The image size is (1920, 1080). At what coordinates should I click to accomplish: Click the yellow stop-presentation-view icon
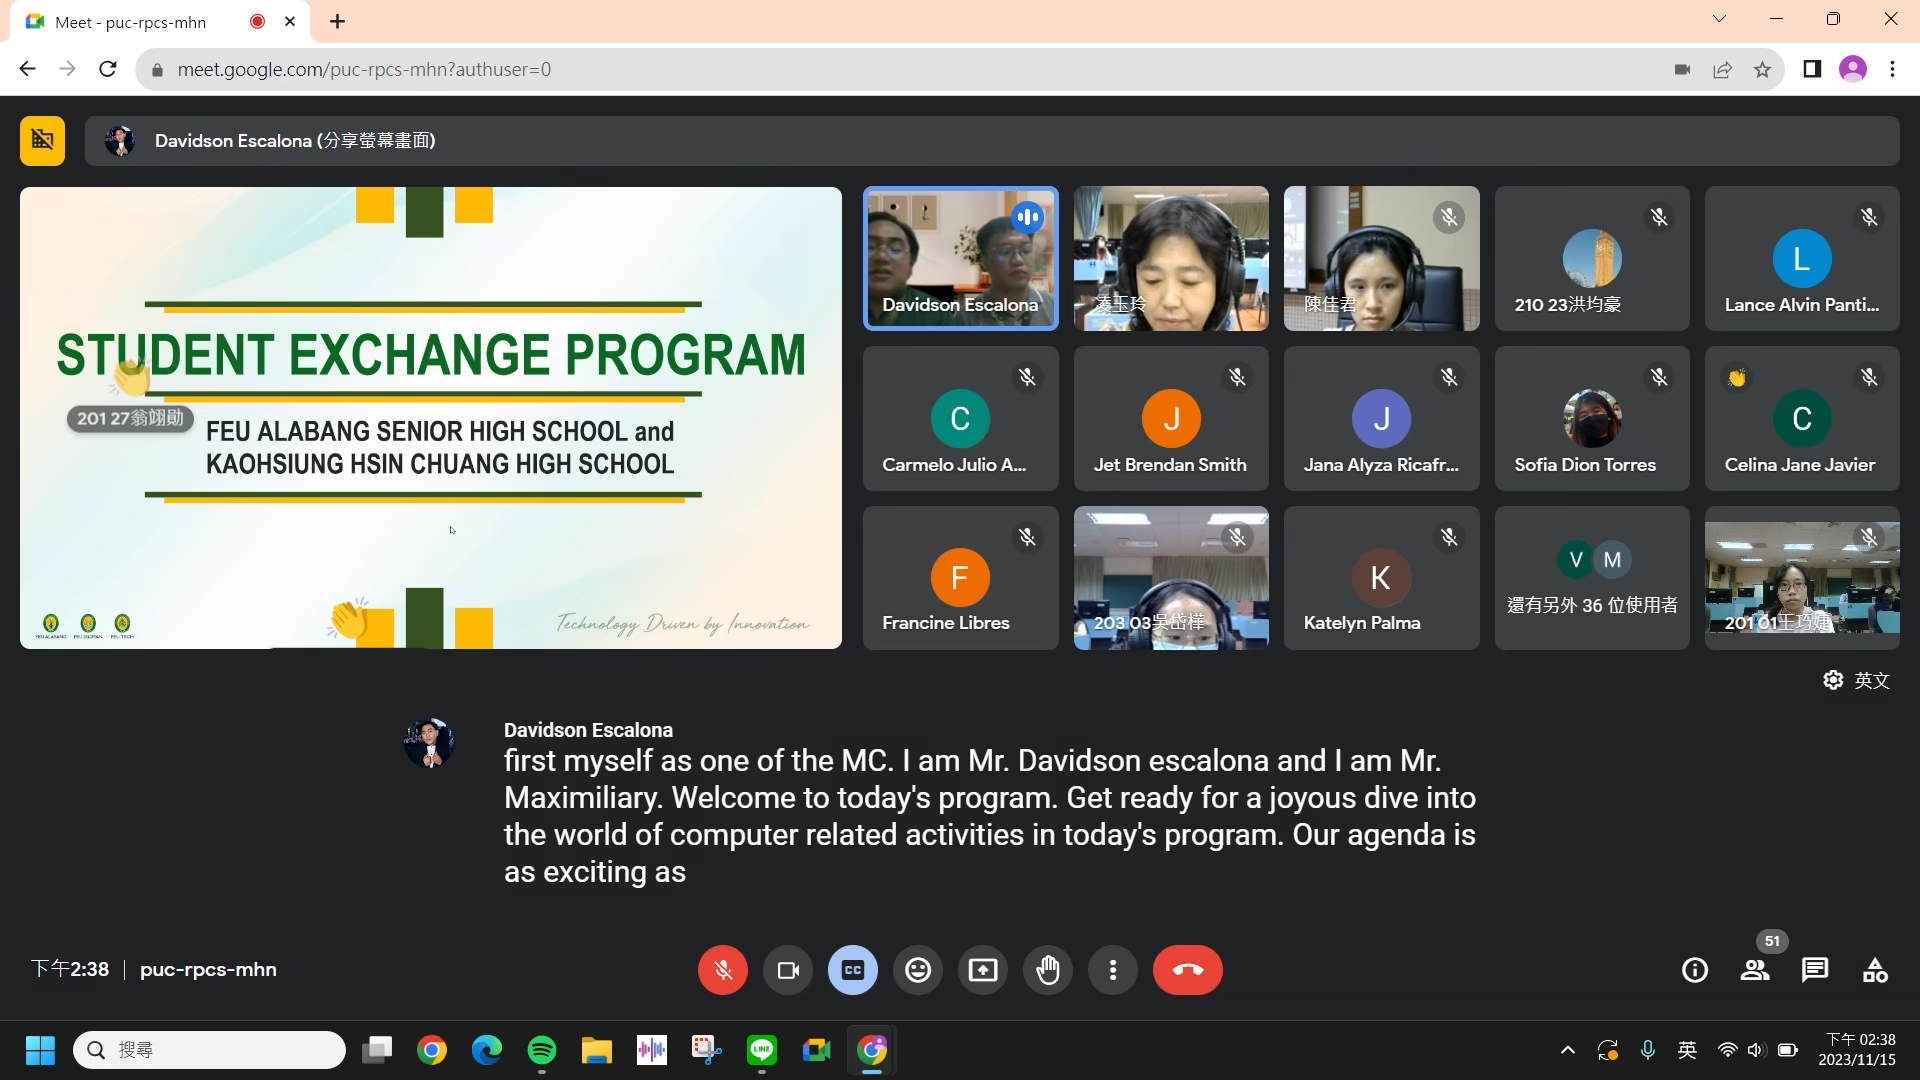[42, 140]
